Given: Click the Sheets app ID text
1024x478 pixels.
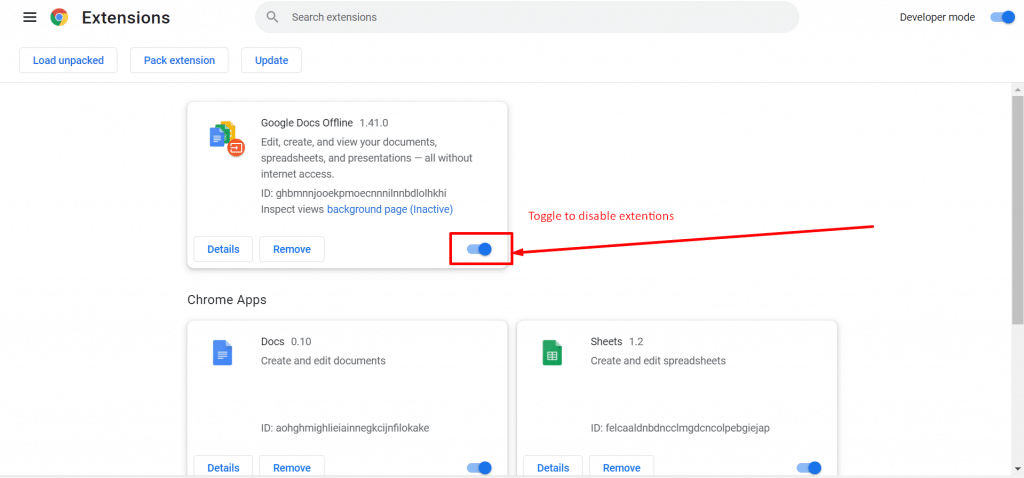Looking at the screenshot, I should 680,428.
